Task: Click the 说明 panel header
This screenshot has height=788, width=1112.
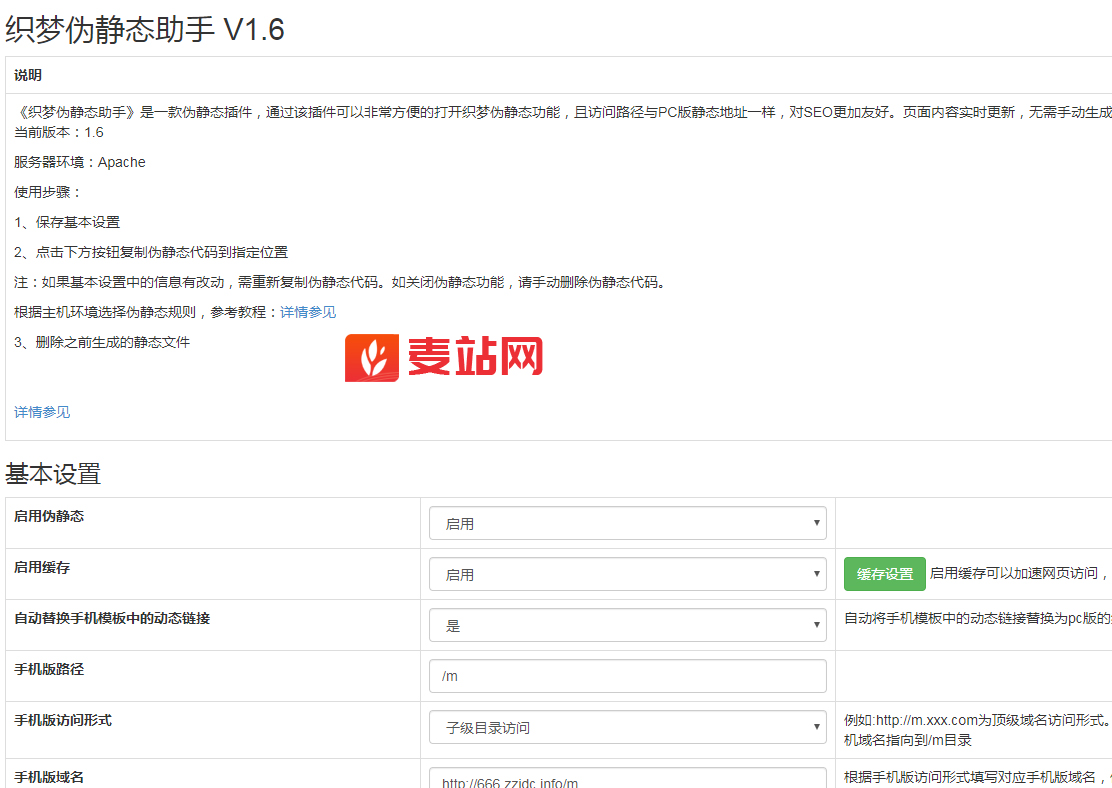Action: 28,76
